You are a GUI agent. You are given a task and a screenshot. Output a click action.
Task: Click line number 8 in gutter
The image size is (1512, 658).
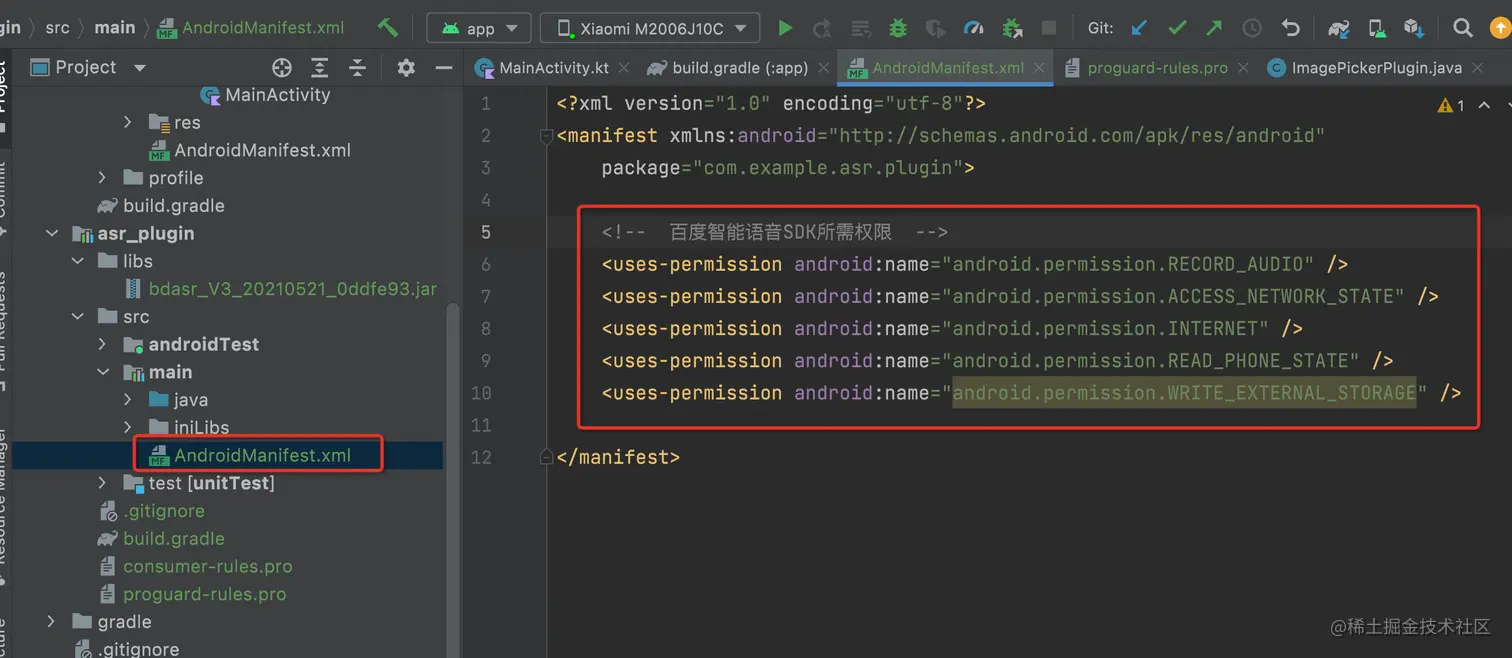tap(485, 328)
